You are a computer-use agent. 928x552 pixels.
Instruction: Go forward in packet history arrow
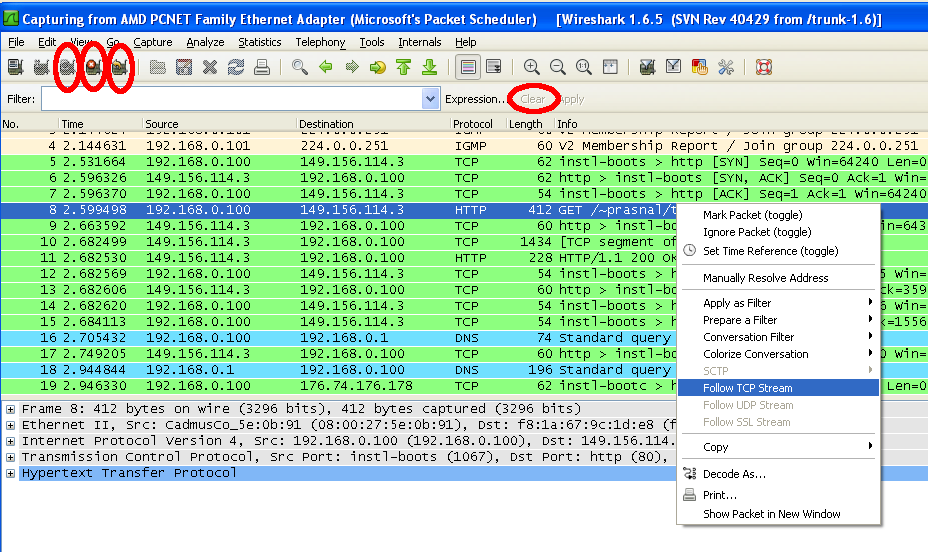pyautogui.click(x=352, y=67)
